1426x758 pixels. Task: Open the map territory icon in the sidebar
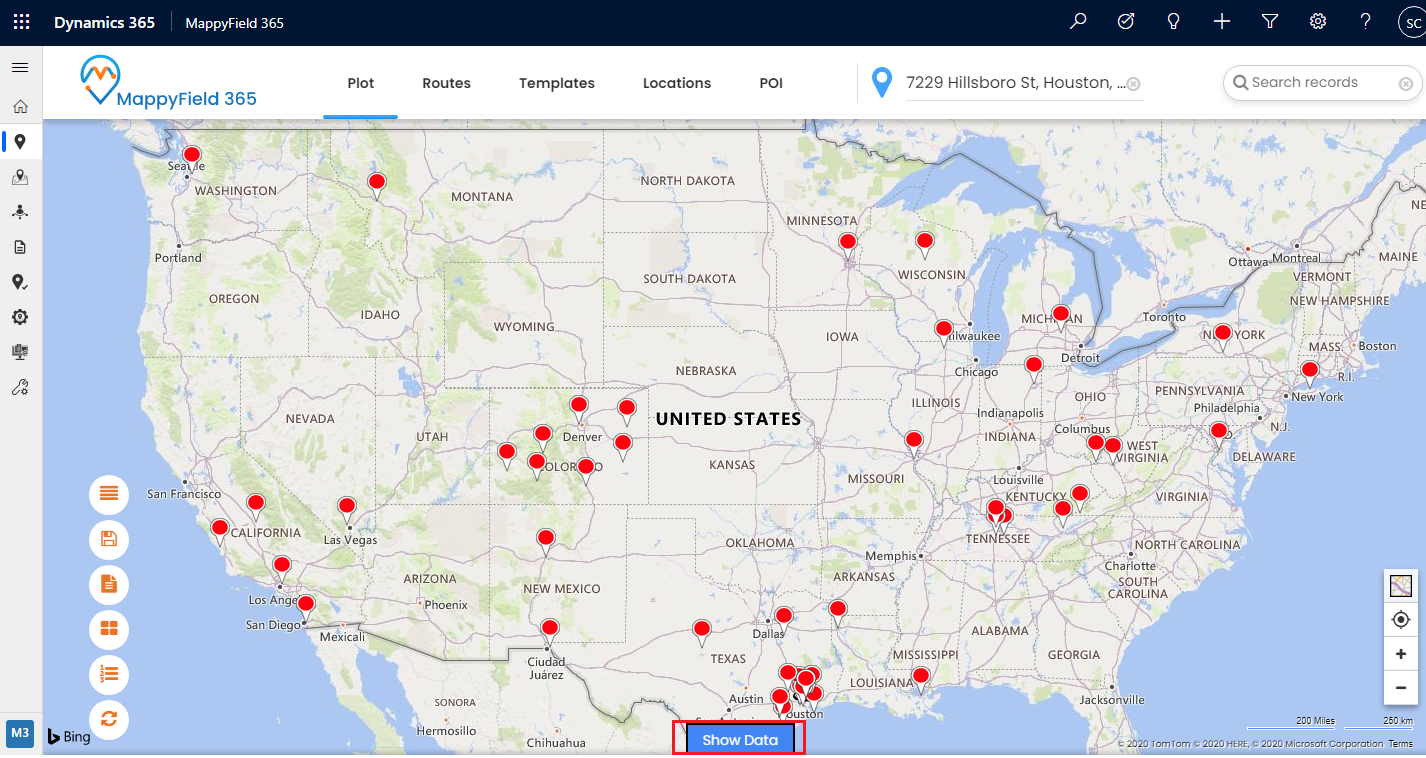tap(20, 177)
